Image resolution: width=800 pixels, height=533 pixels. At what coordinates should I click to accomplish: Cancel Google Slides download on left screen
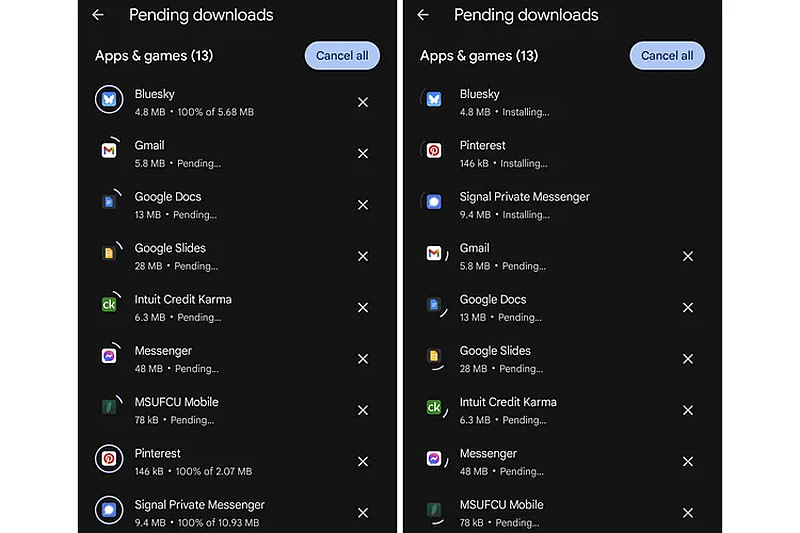363,257
